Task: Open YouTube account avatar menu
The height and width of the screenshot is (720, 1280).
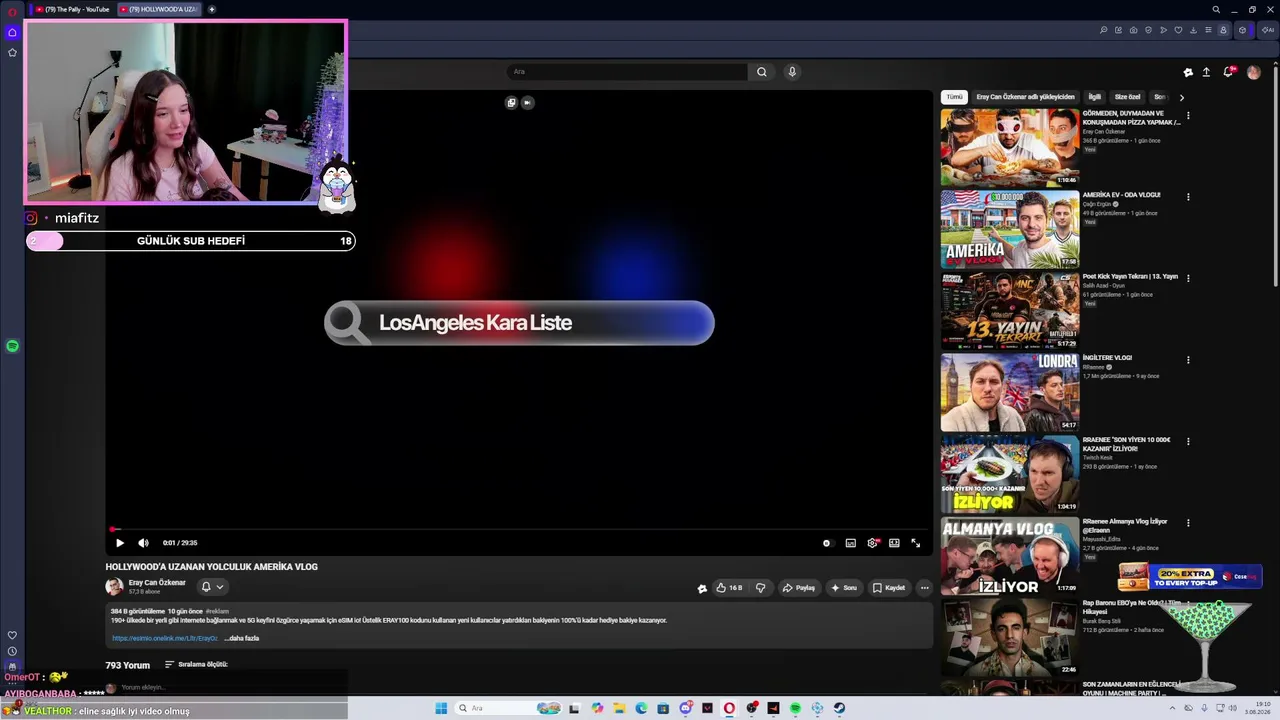Action: tap(1254, 72)
